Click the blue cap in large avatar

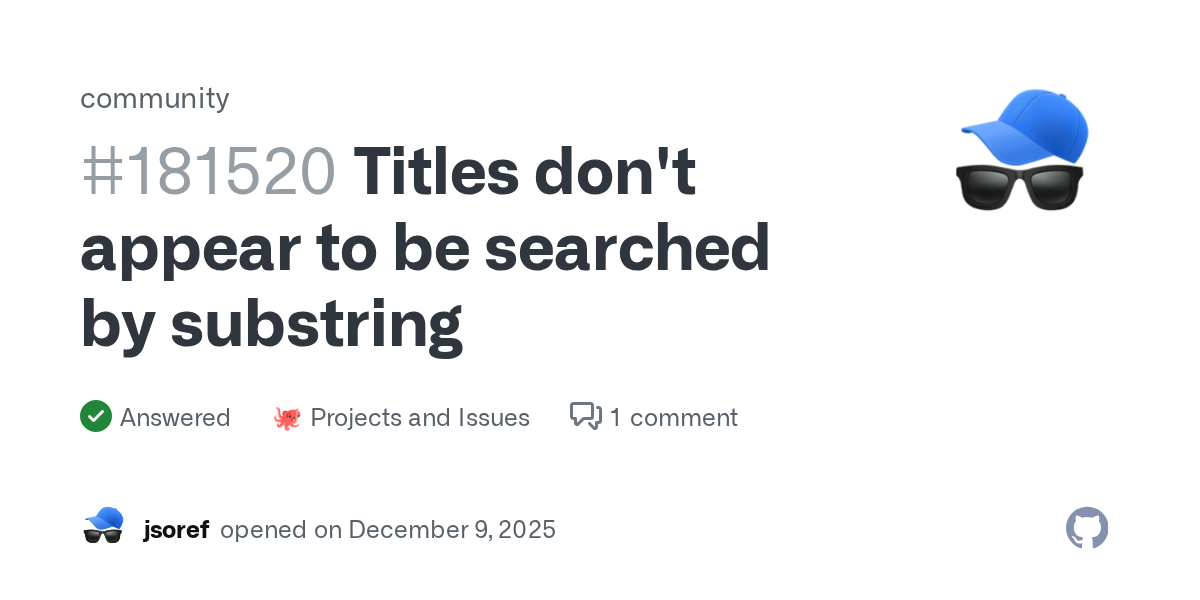[1028, 125]
